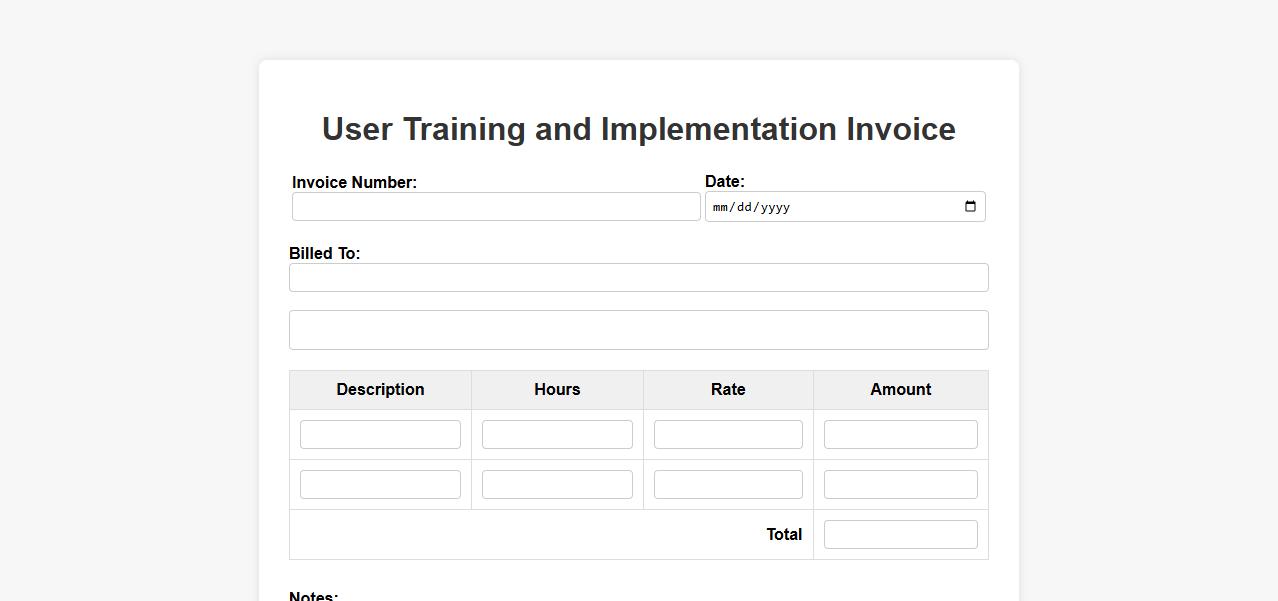The height and width of the screenshot is (601, 1278).
Task: Focus the second row Description field
Action: coord(380,485)
